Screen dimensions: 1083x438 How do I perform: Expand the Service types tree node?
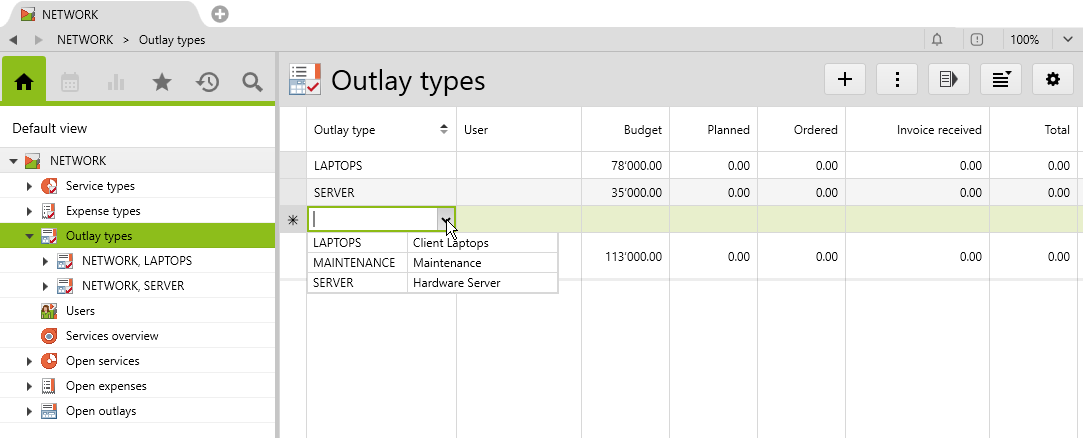[29, 186]
